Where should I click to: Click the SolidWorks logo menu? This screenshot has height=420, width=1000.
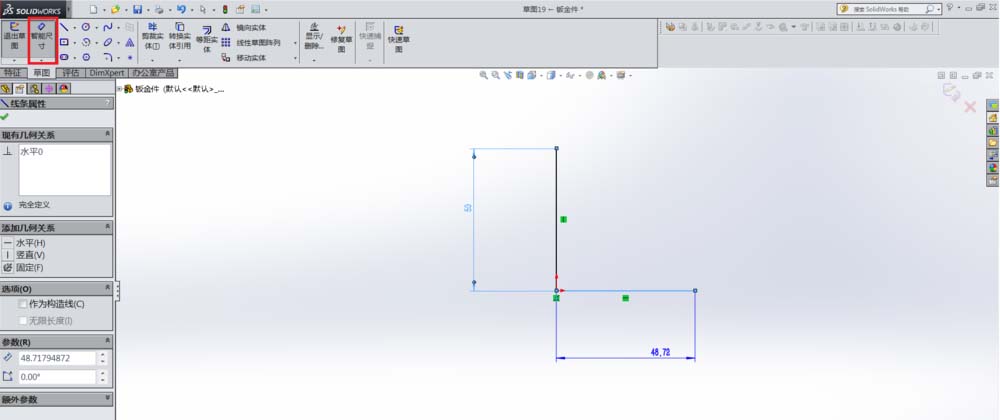click(x=33, y=10)
